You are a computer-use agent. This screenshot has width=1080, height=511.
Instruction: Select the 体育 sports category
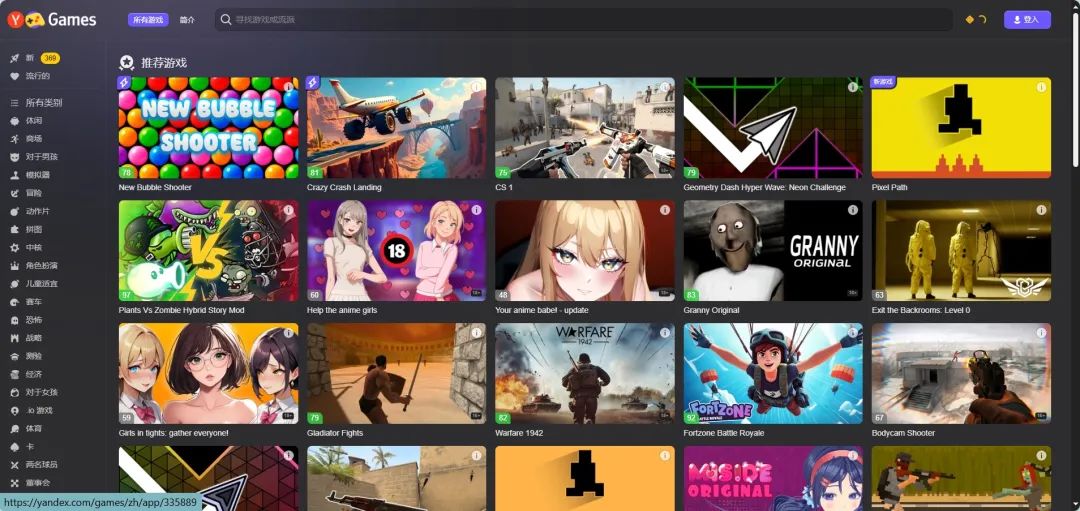26,428
